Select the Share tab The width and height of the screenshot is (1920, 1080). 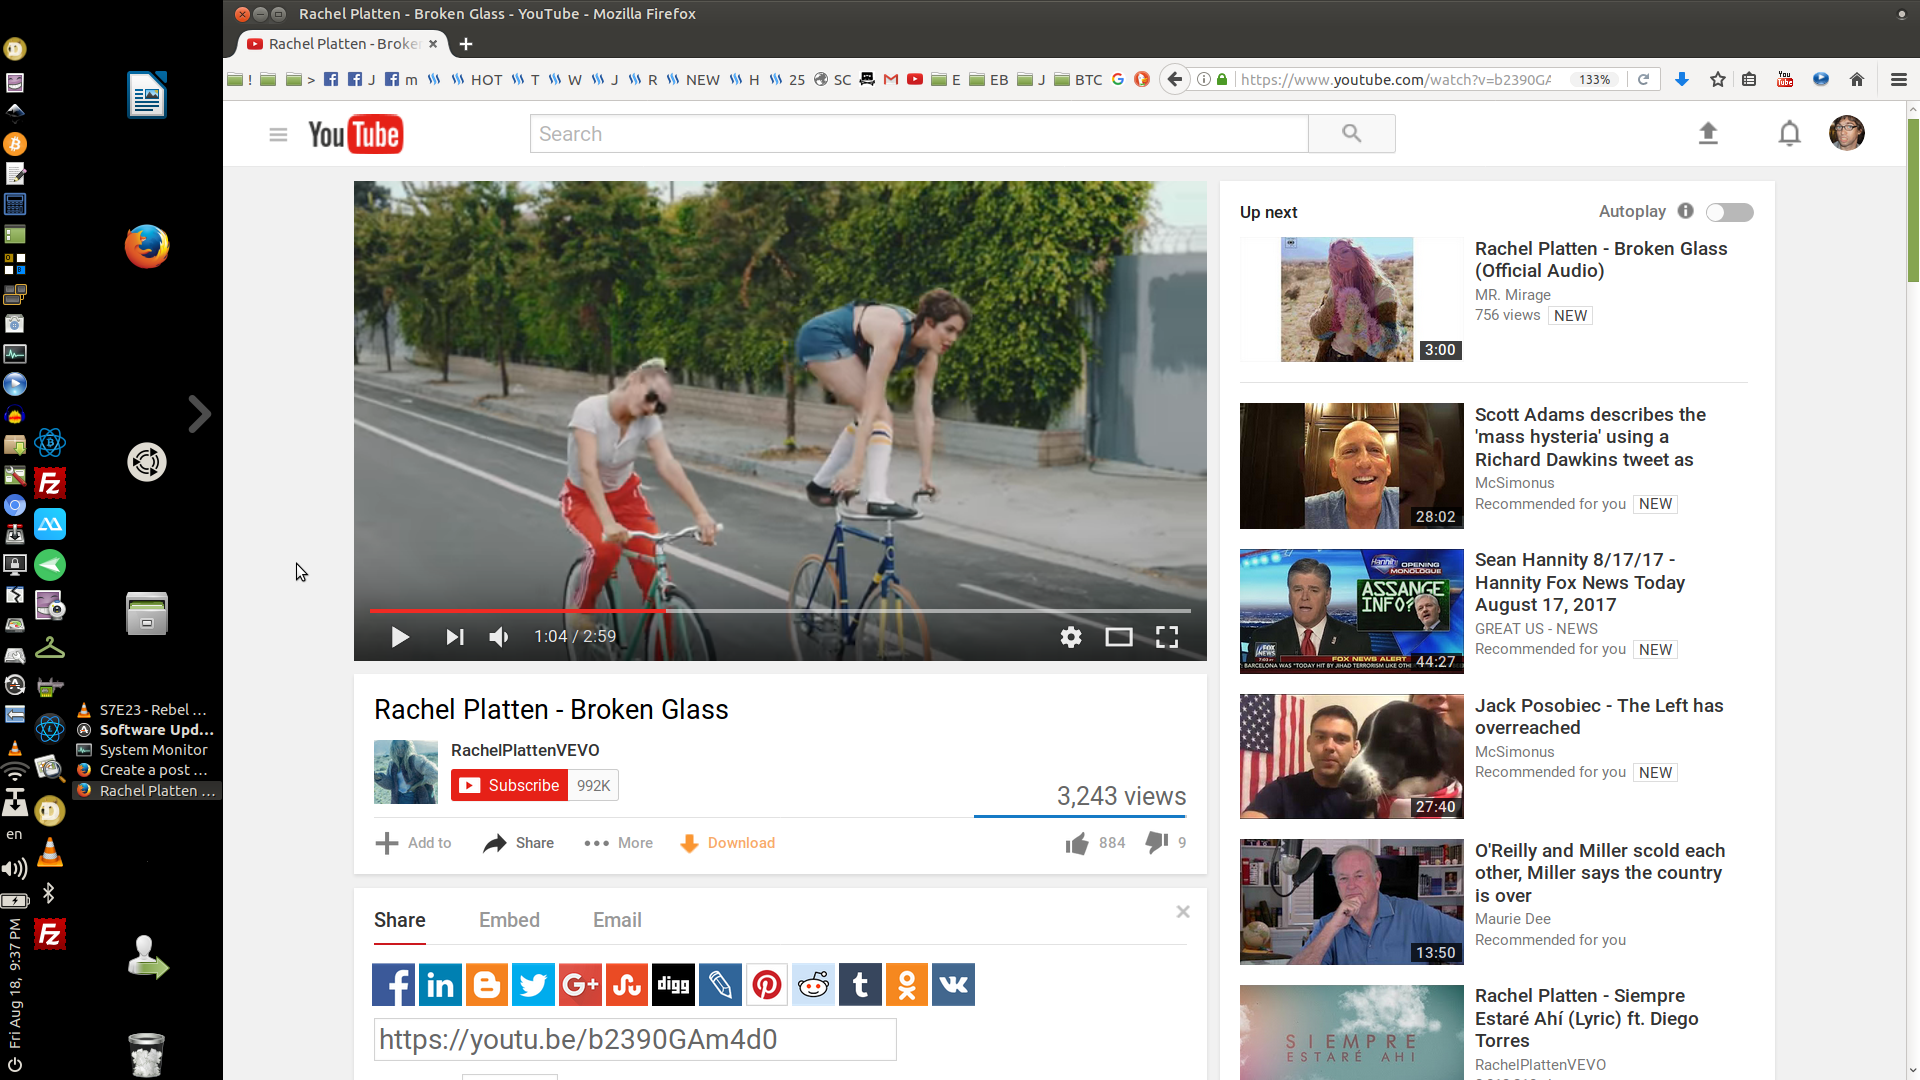(x=400, y=920)
